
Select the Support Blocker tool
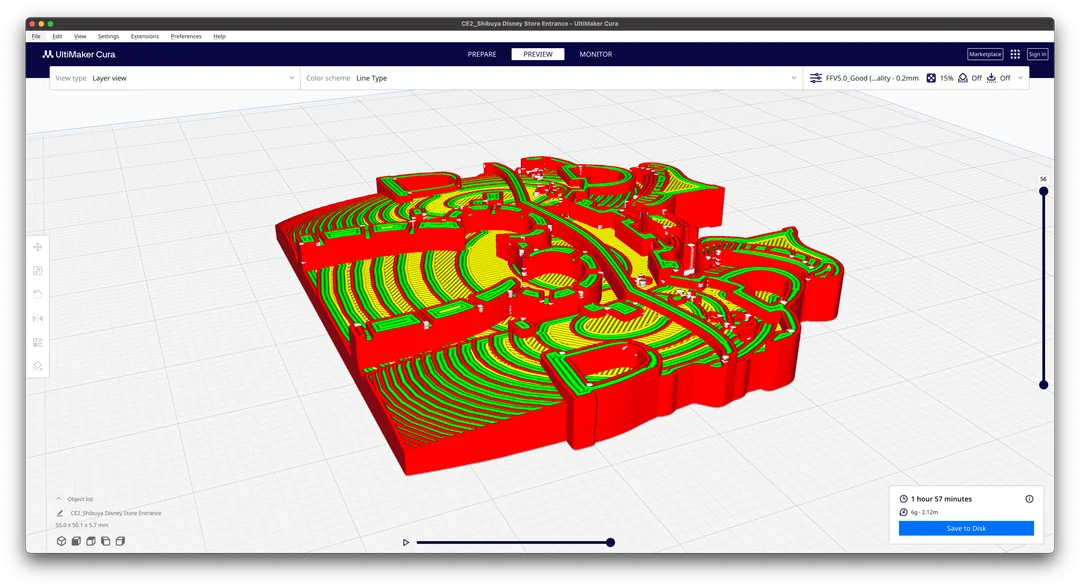(x=38, y=367)
